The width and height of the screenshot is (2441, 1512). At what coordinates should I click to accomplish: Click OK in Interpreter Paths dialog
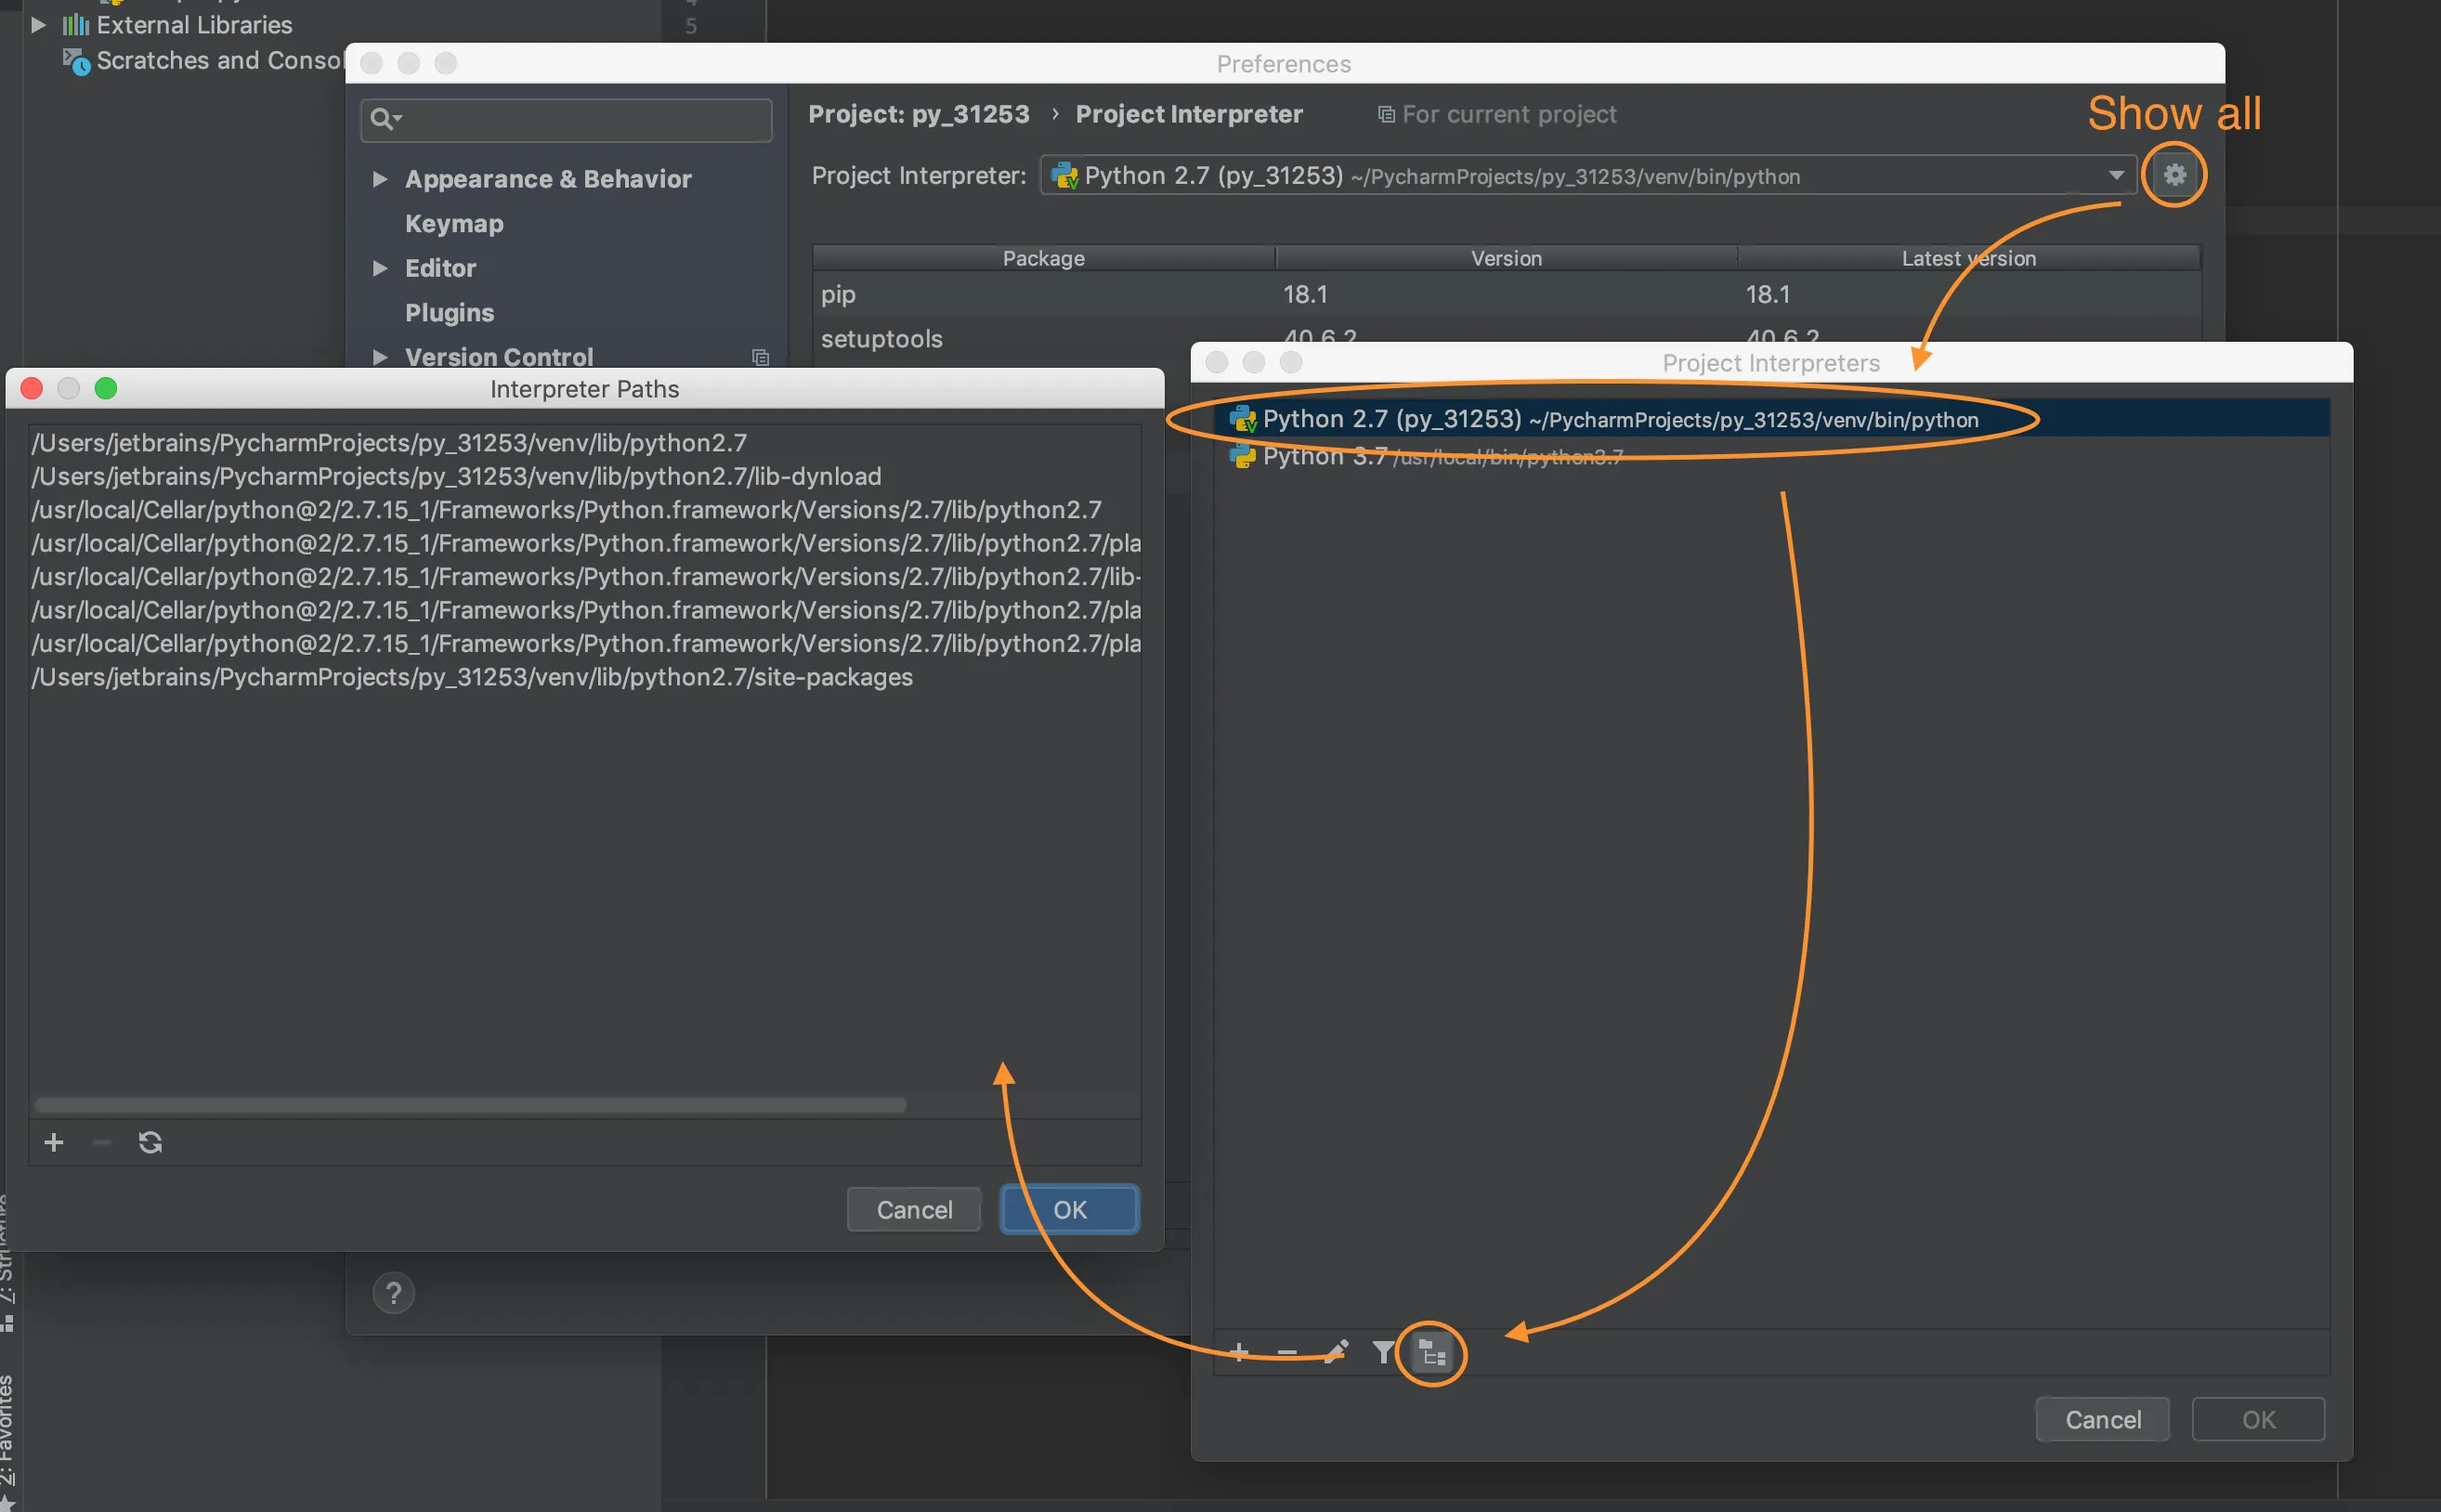1069,1209
